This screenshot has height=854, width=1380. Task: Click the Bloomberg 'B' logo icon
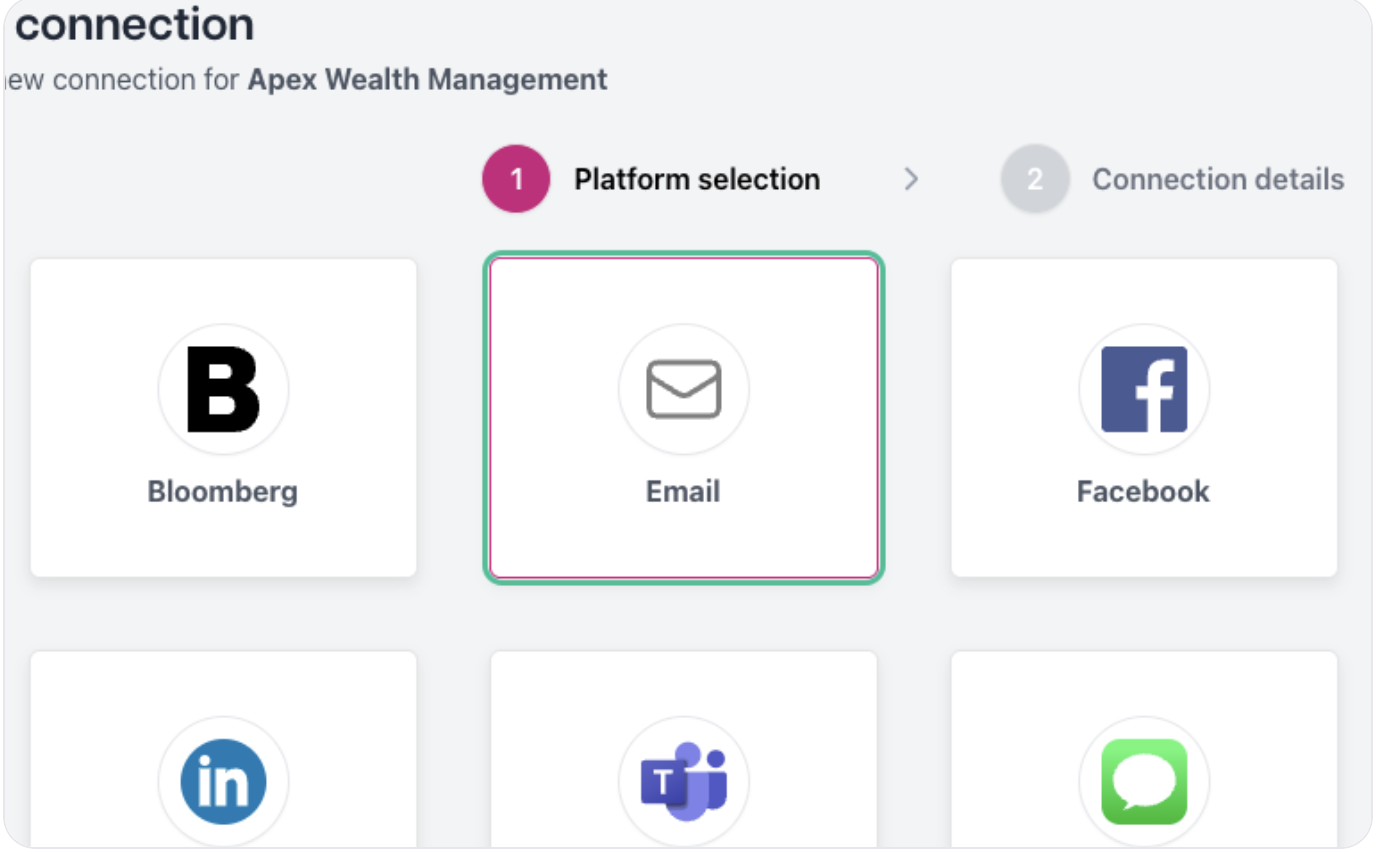[223, 389]
